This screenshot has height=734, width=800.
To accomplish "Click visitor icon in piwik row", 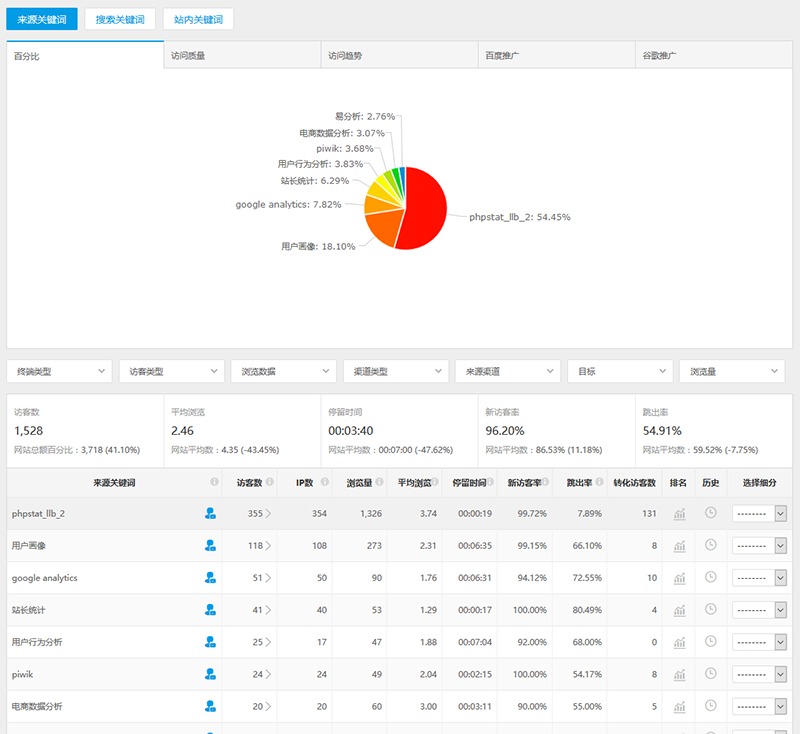I will point(210,674).
